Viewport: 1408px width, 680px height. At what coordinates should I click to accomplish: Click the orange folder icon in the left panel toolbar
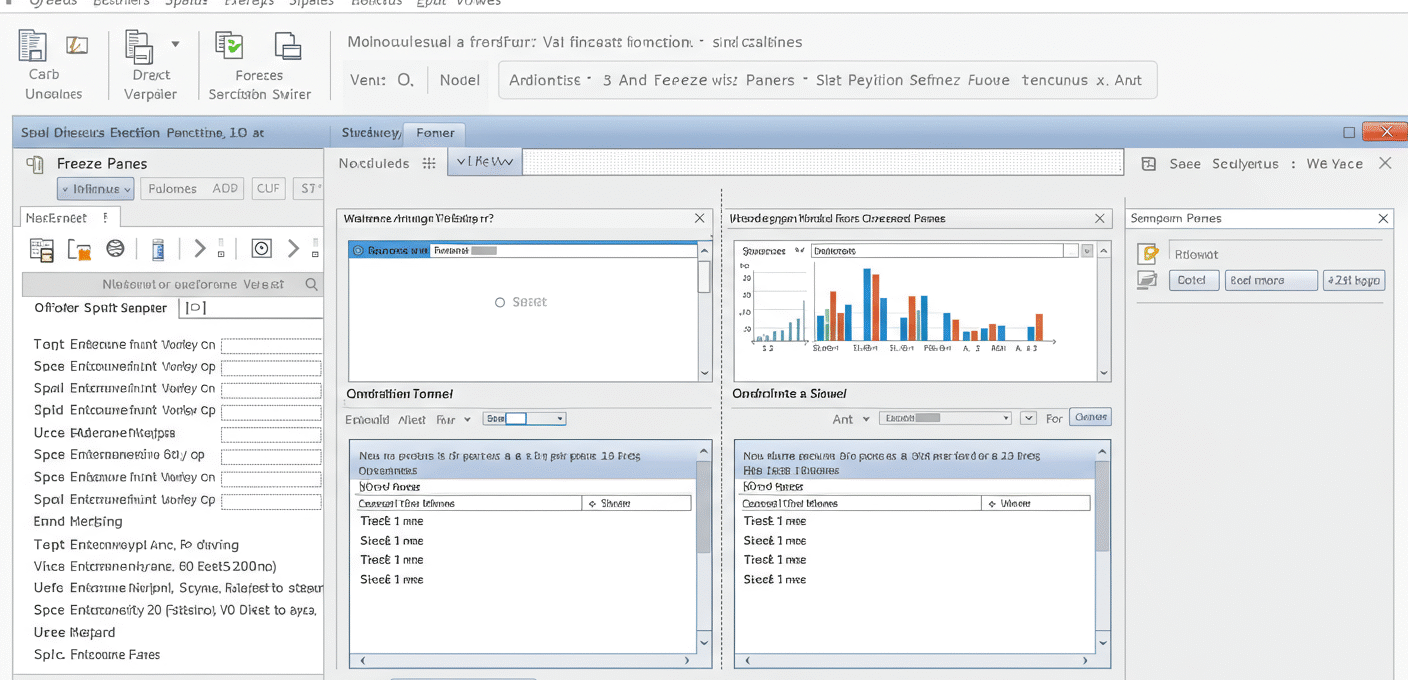pos(79,249)
